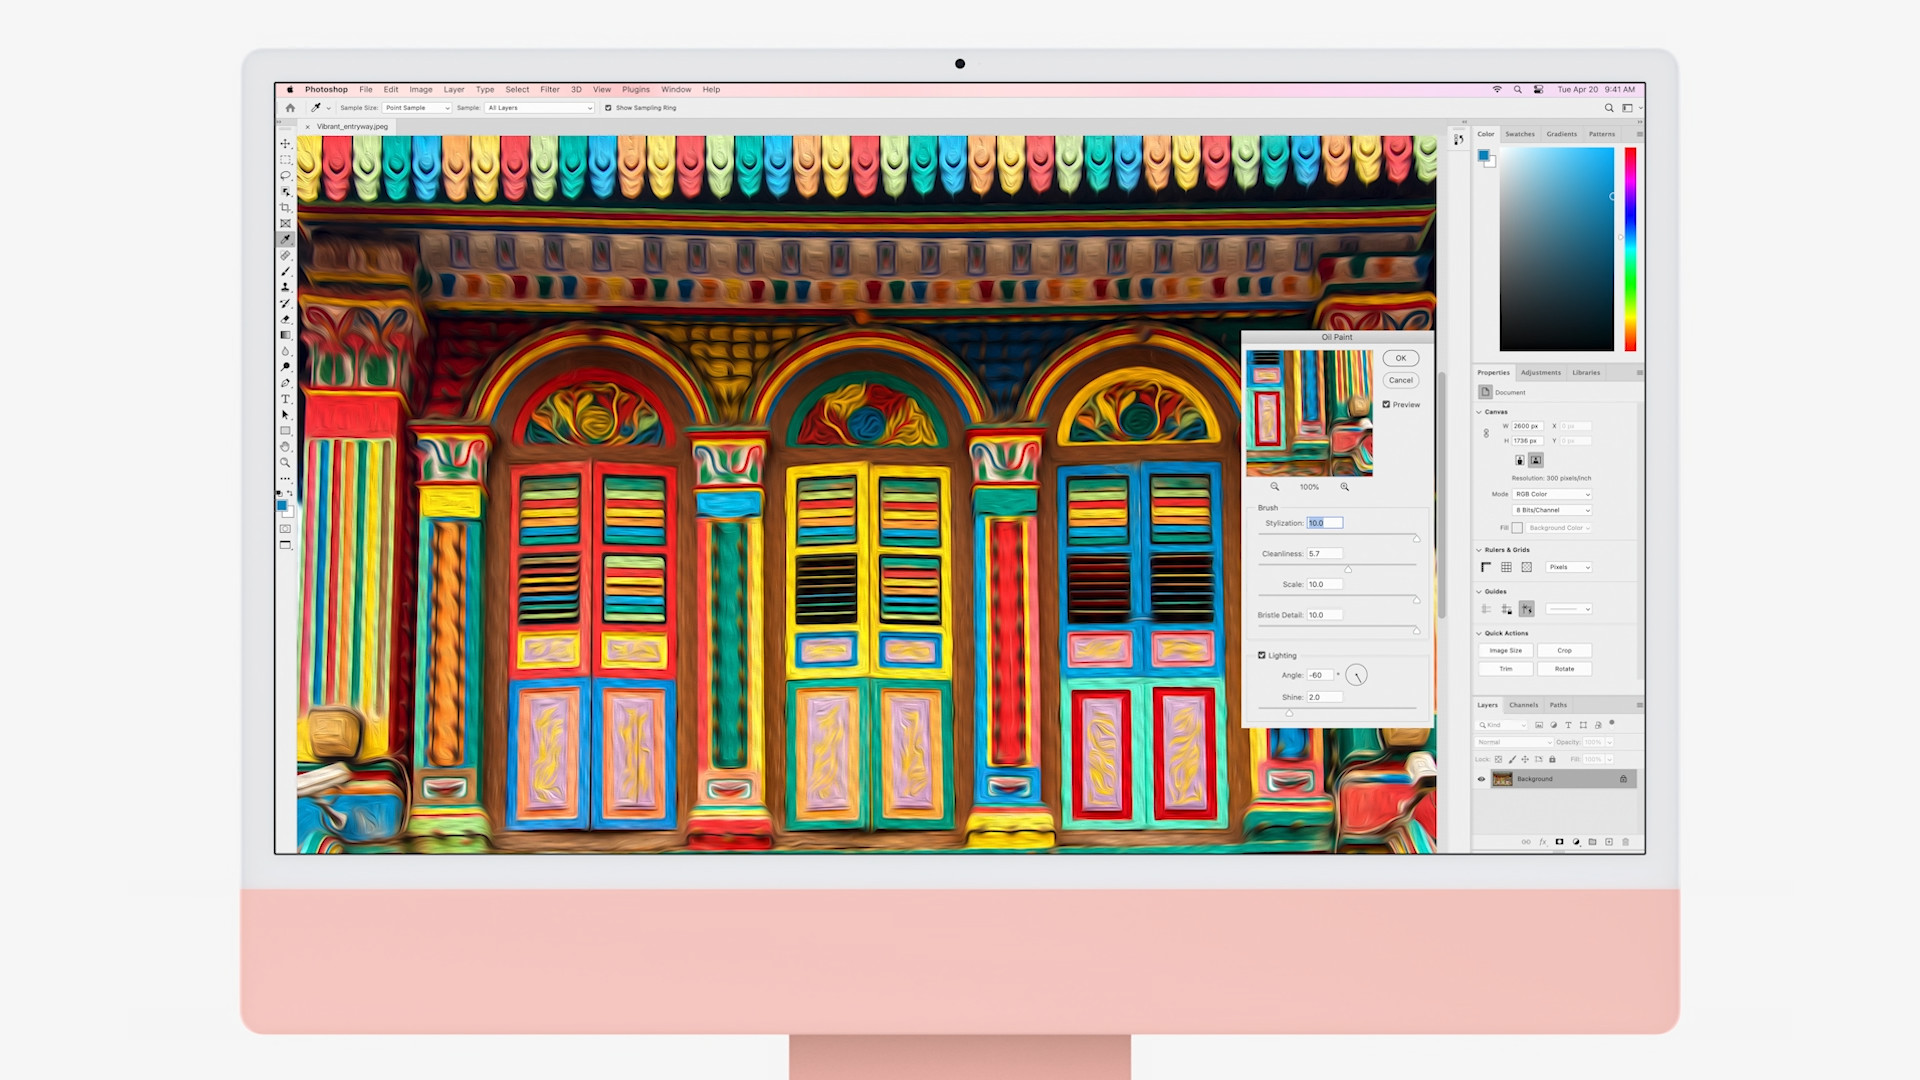Click the Oil Paint angle dial
The height and width of the screenshot is (1080, 1920).
tap(1356, 675)
